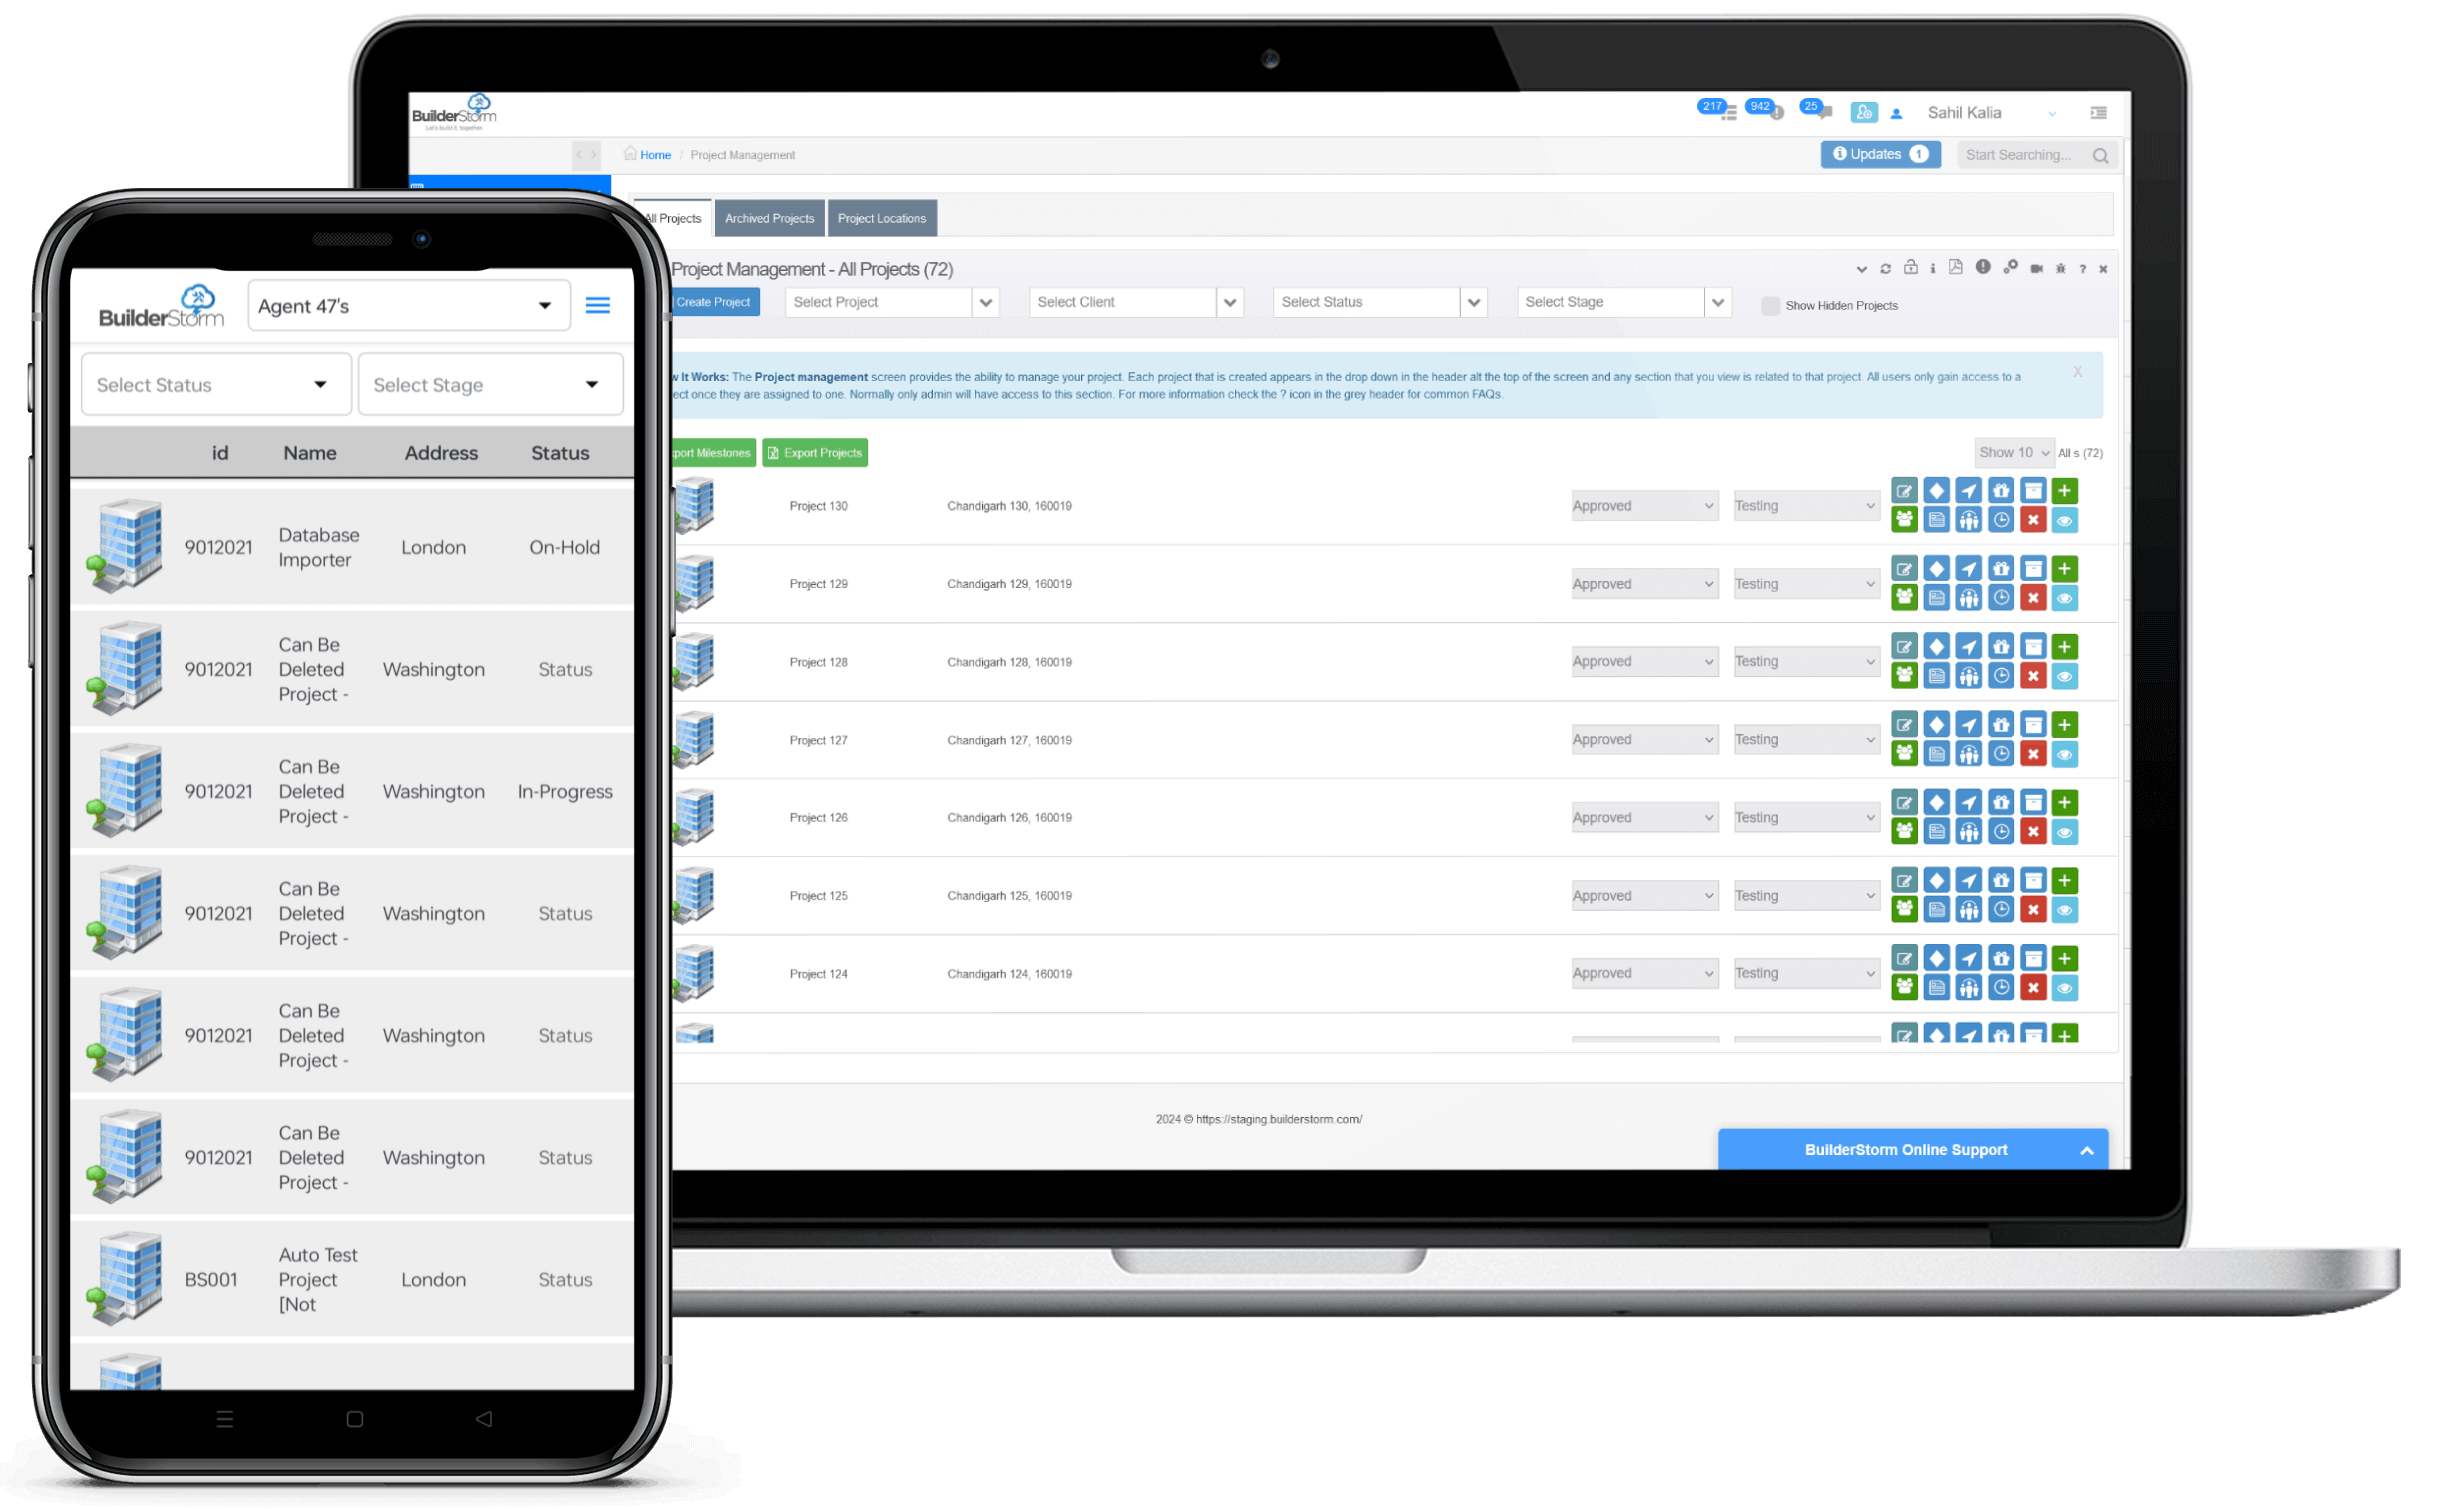Click the Export Milestones button
2444x1509 pixels.
707,452
